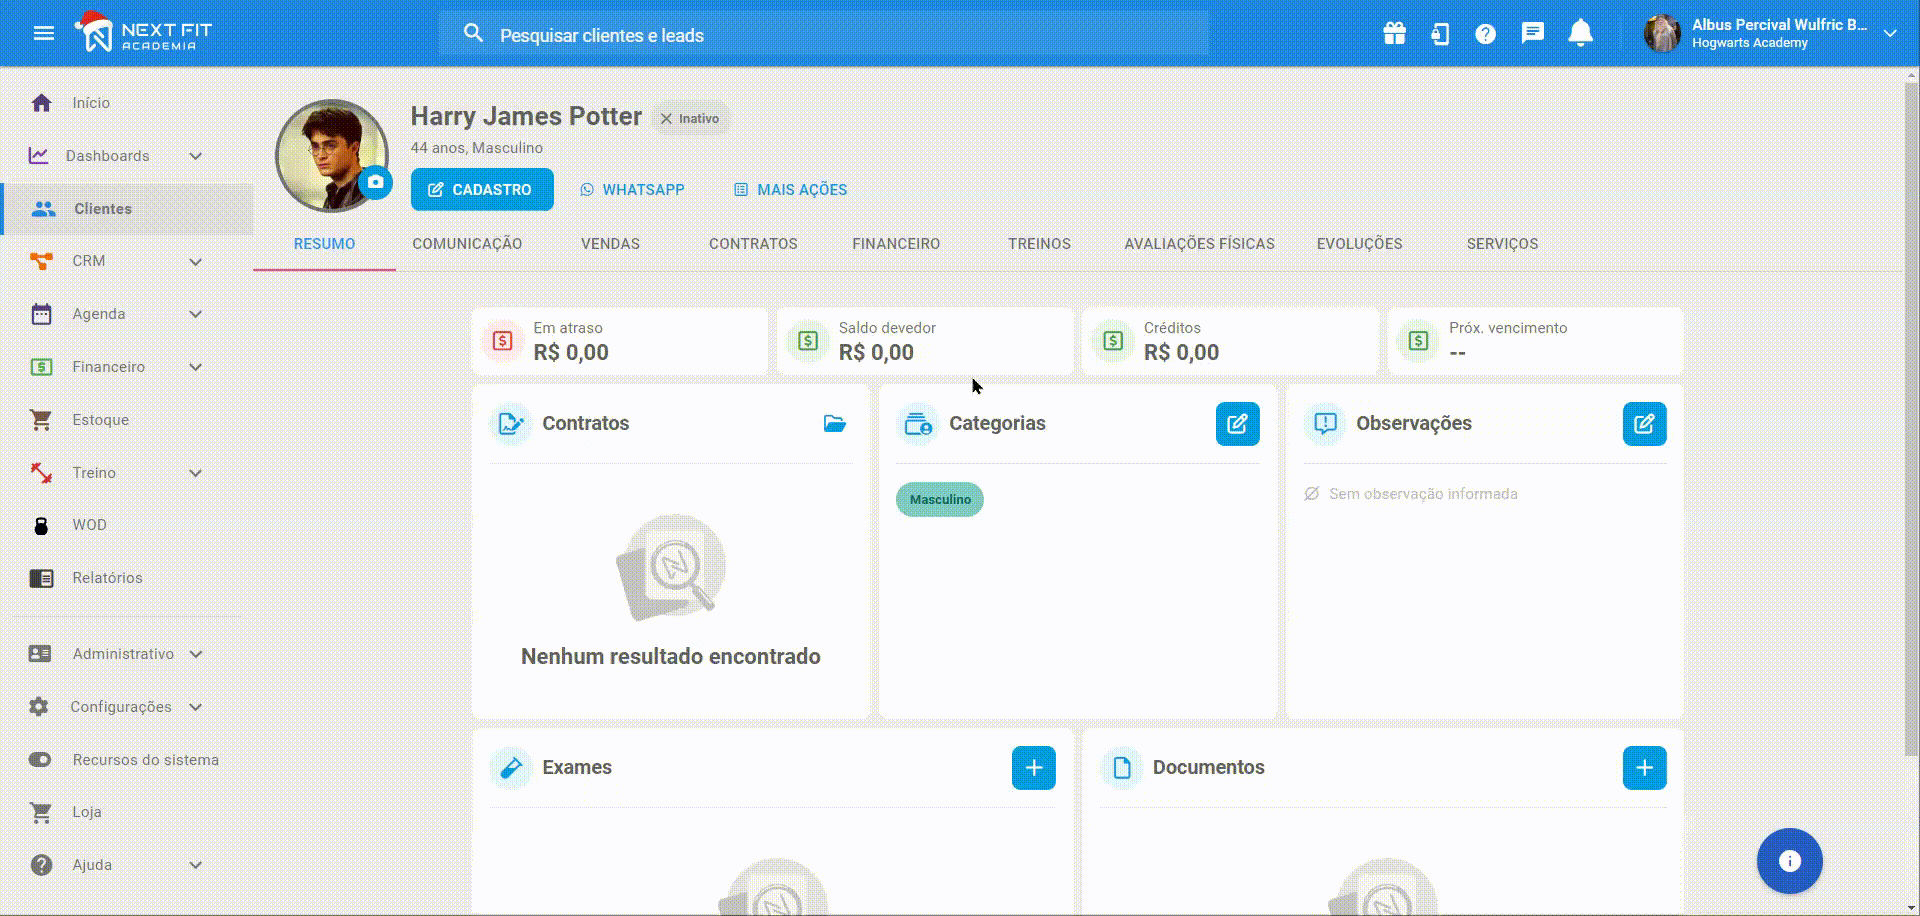The width and height of the screenshot is (1920, 916).
Task: Add a document with the plus button
Action: click(x=1644, y=768)
